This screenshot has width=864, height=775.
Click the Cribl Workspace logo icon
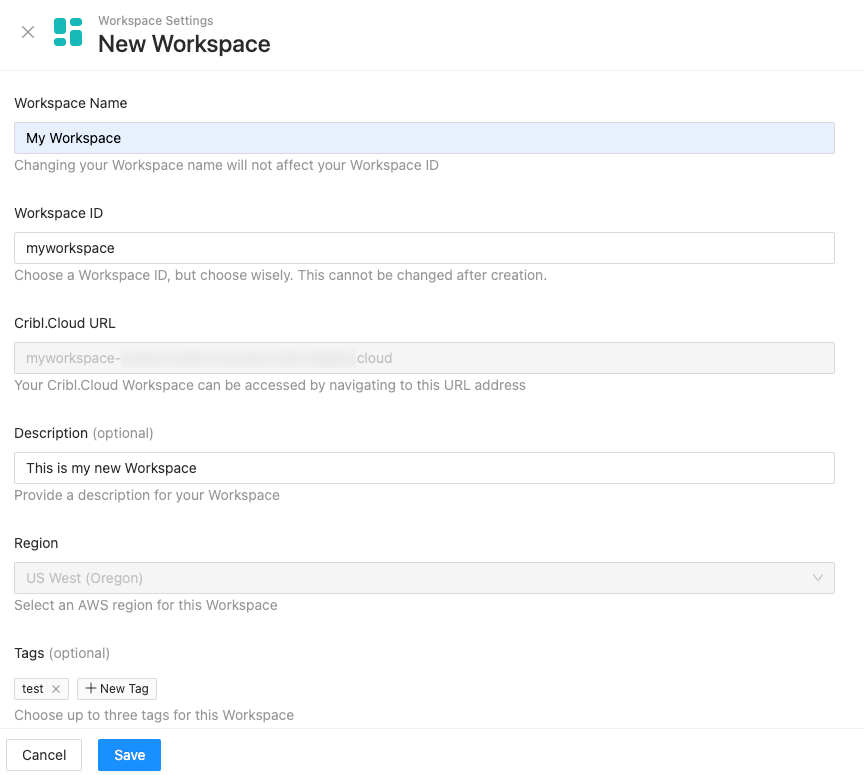(68, 32)
